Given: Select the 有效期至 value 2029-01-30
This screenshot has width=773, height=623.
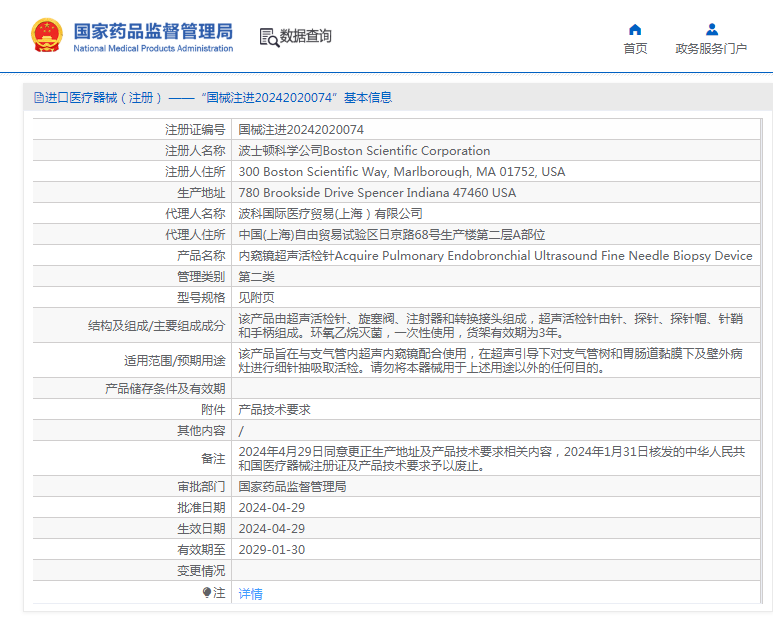Looking at the screenshot, I should point(272,550).
